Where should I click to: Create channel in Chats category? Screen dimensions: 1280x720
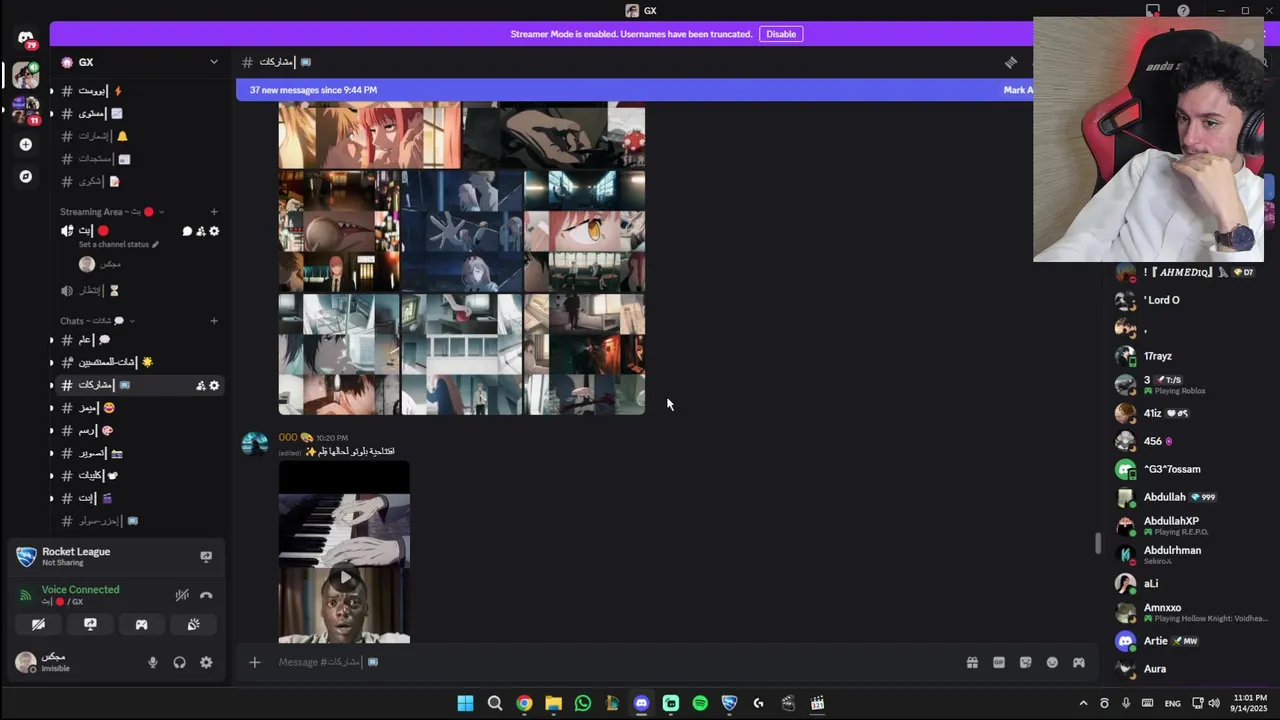pos(214,321)
